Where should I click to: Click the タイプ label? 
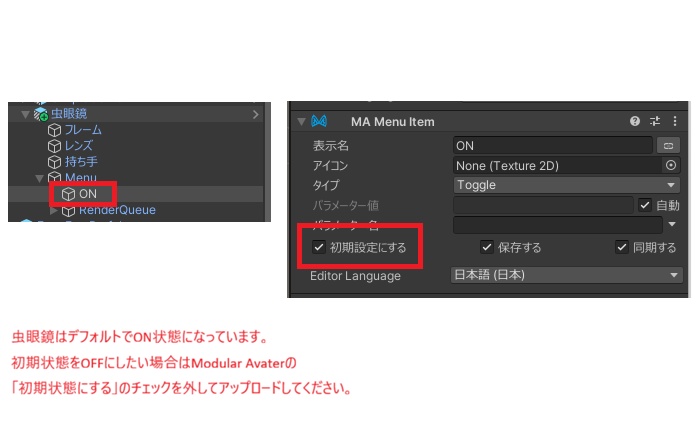coord(326,185)
